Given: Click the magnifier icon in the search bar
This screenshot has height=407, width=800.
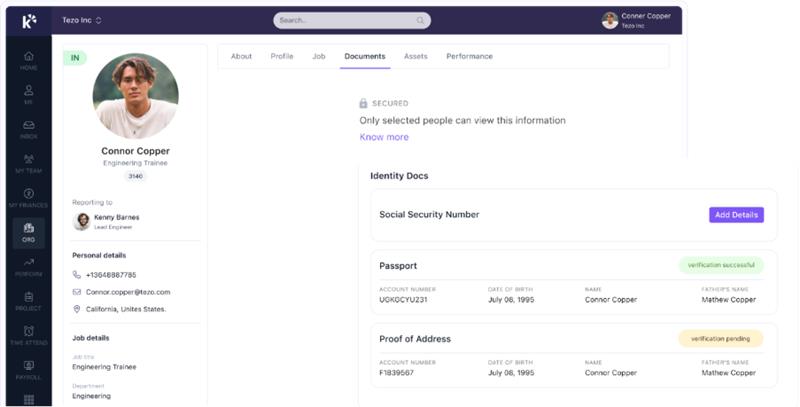Looking at the screenshot, I should pos(420,20).
